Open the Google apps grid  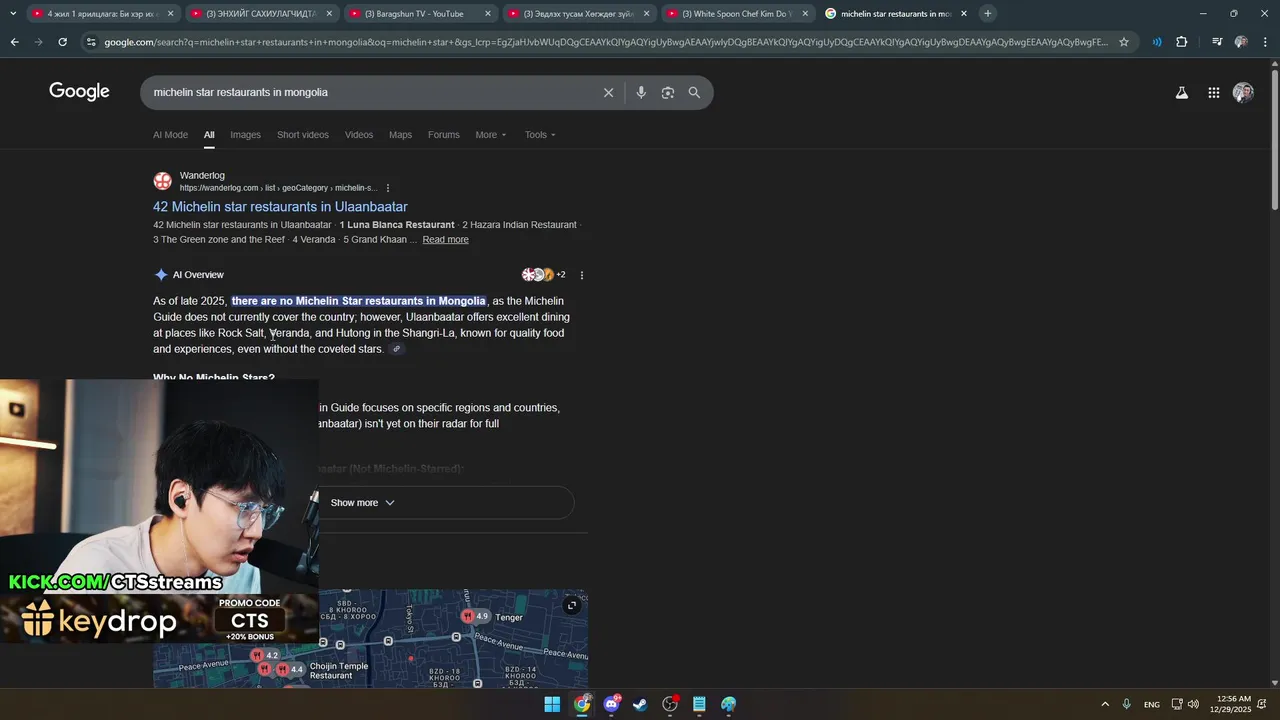tap(1213, 93)
